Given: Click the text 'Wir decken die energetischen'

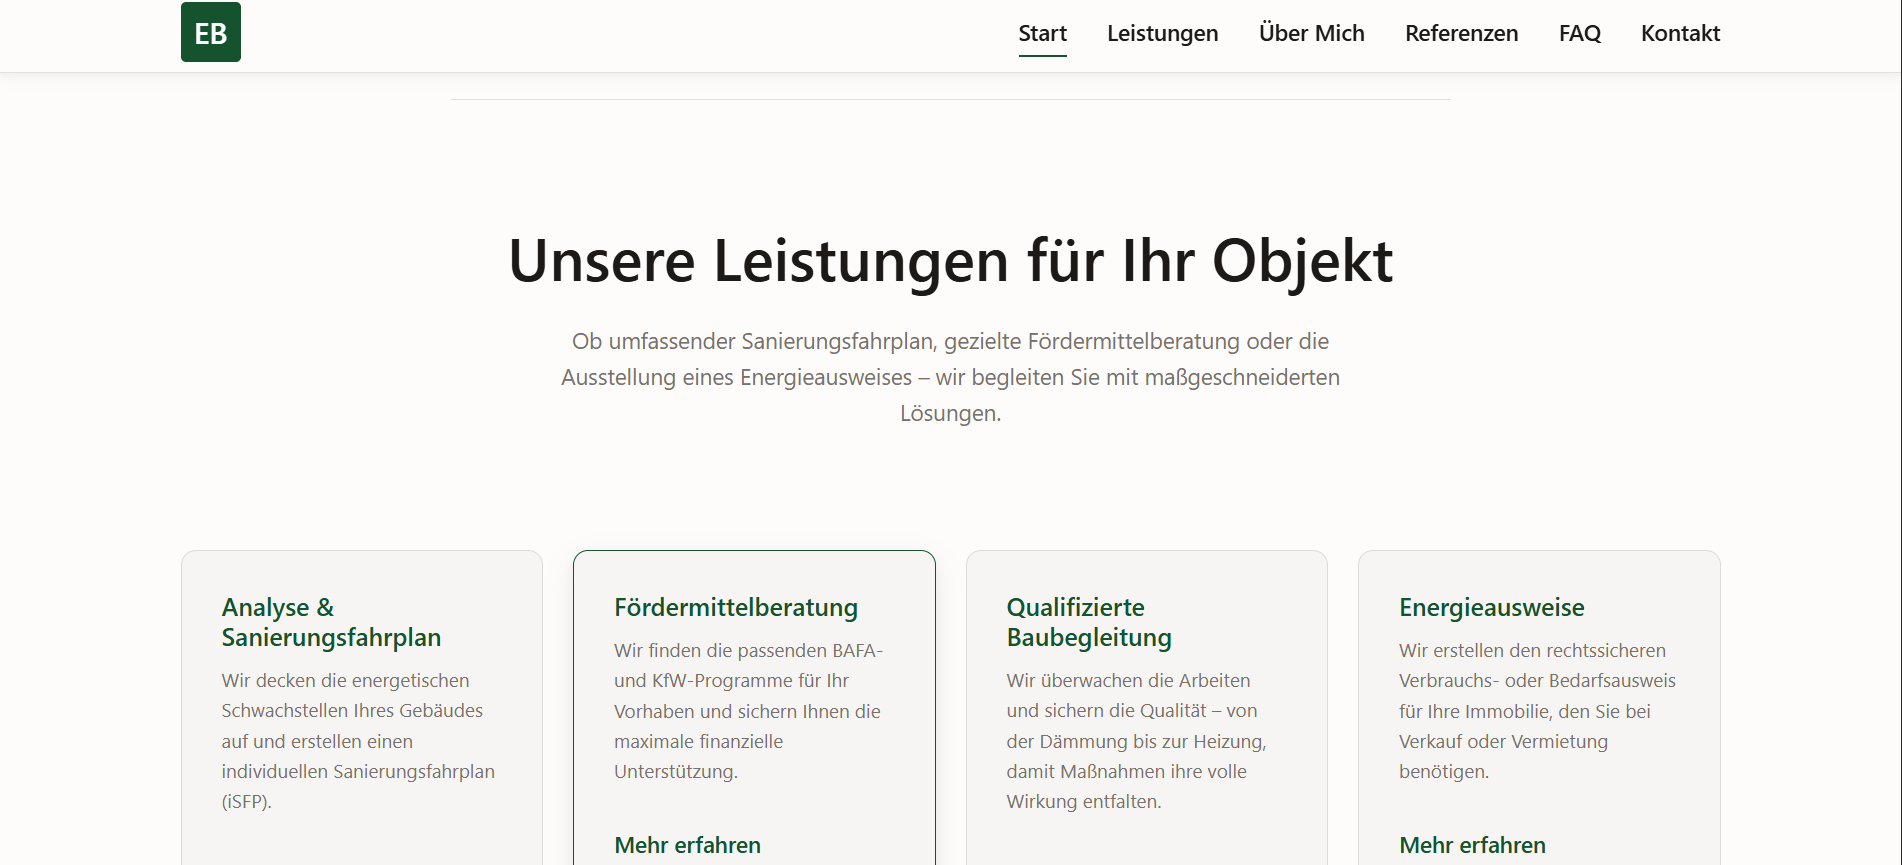Looking at the screenshot, I should (345, 680).
